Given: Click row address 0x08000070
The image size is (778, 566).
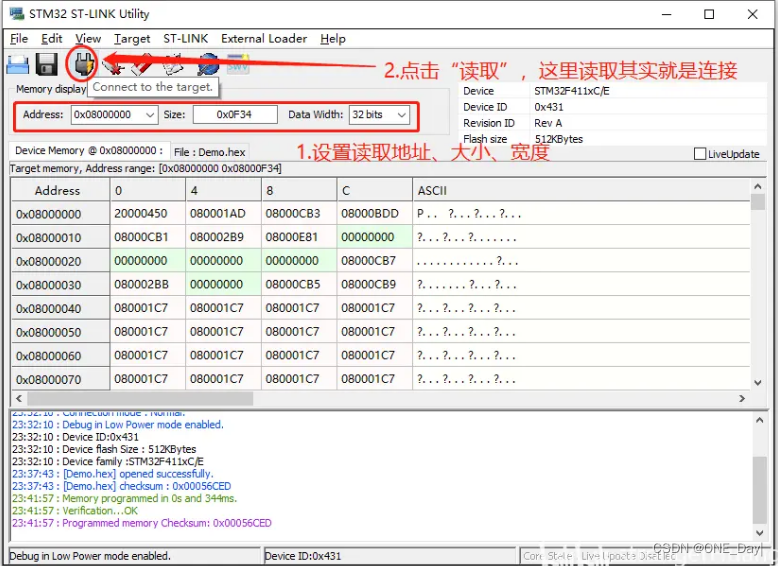Looking at the screenshot, I should (x=61, y=379).
